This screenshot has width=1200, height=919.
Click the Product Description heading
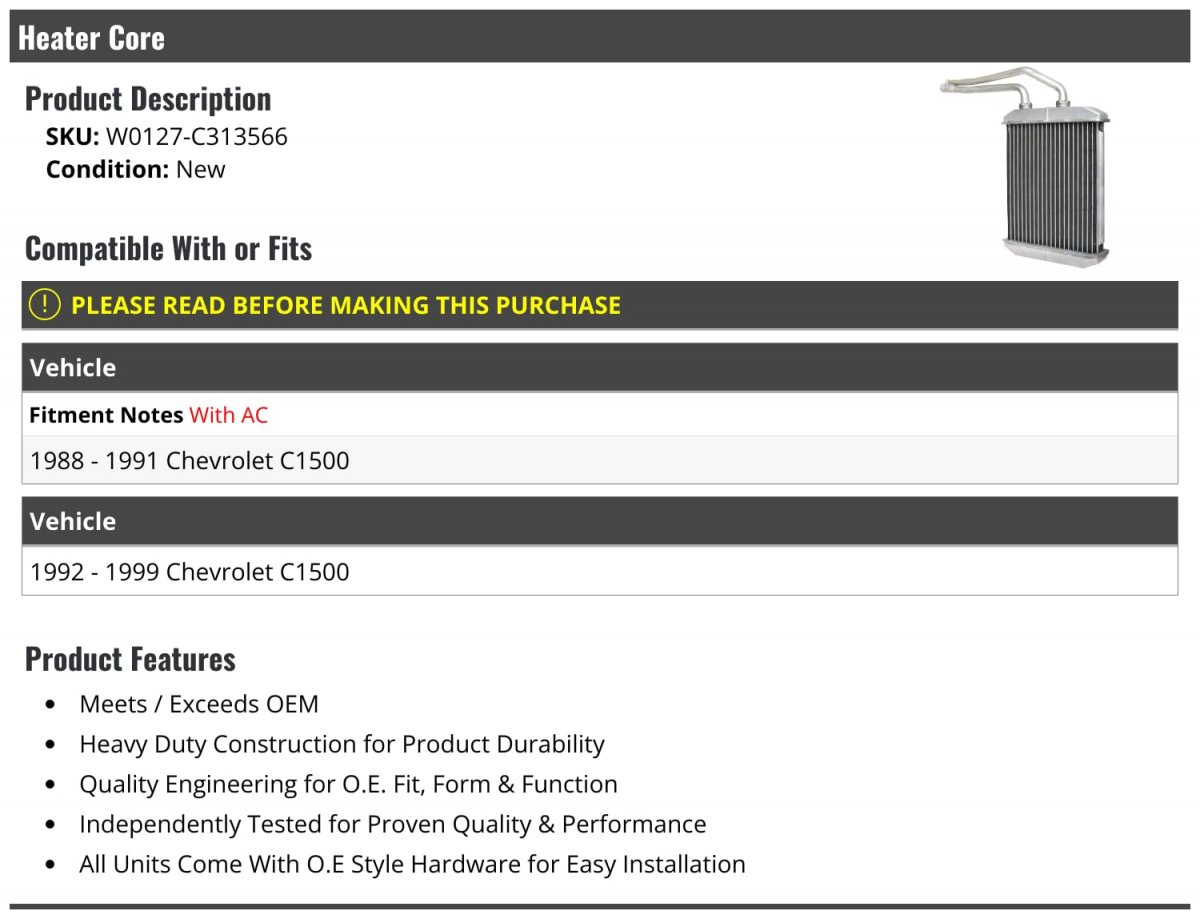[x=148, y=99]
